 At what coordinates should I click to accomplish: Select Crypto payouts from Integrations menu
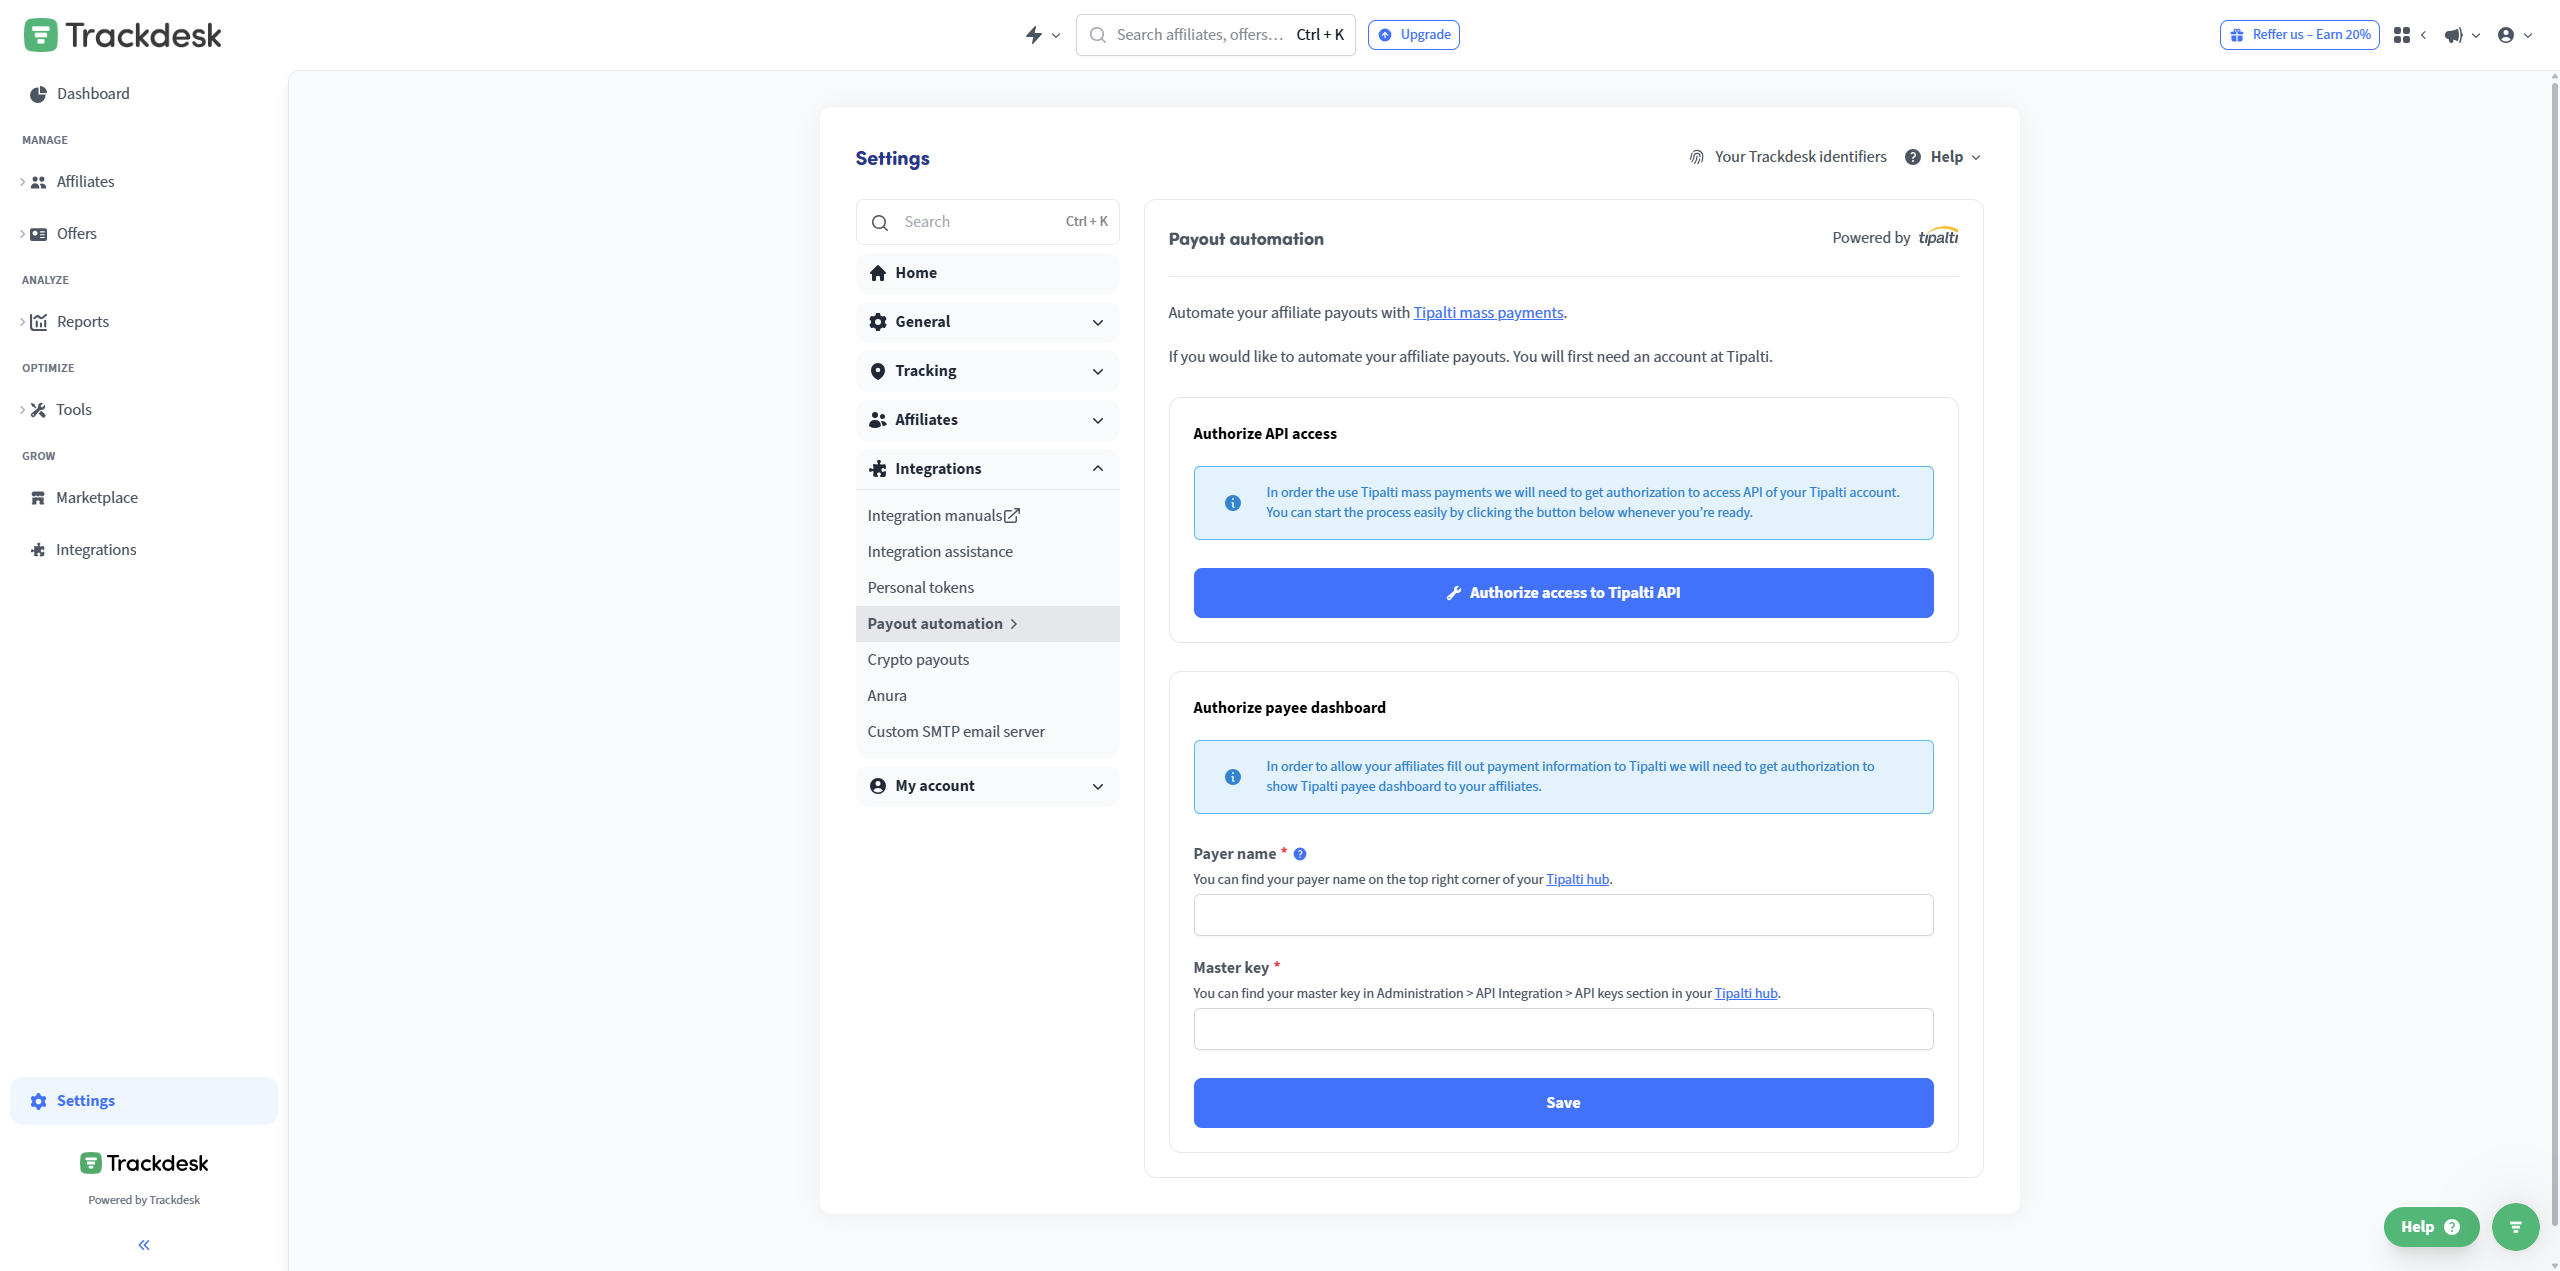[x=917, y=659]
